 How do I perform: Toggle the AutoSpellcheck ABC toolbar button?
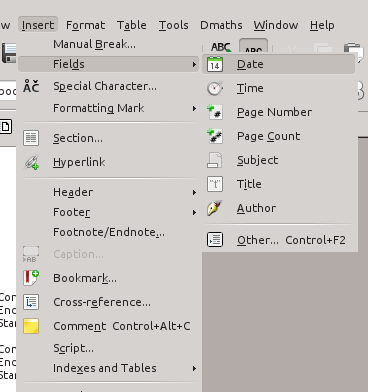pos(253,48)
